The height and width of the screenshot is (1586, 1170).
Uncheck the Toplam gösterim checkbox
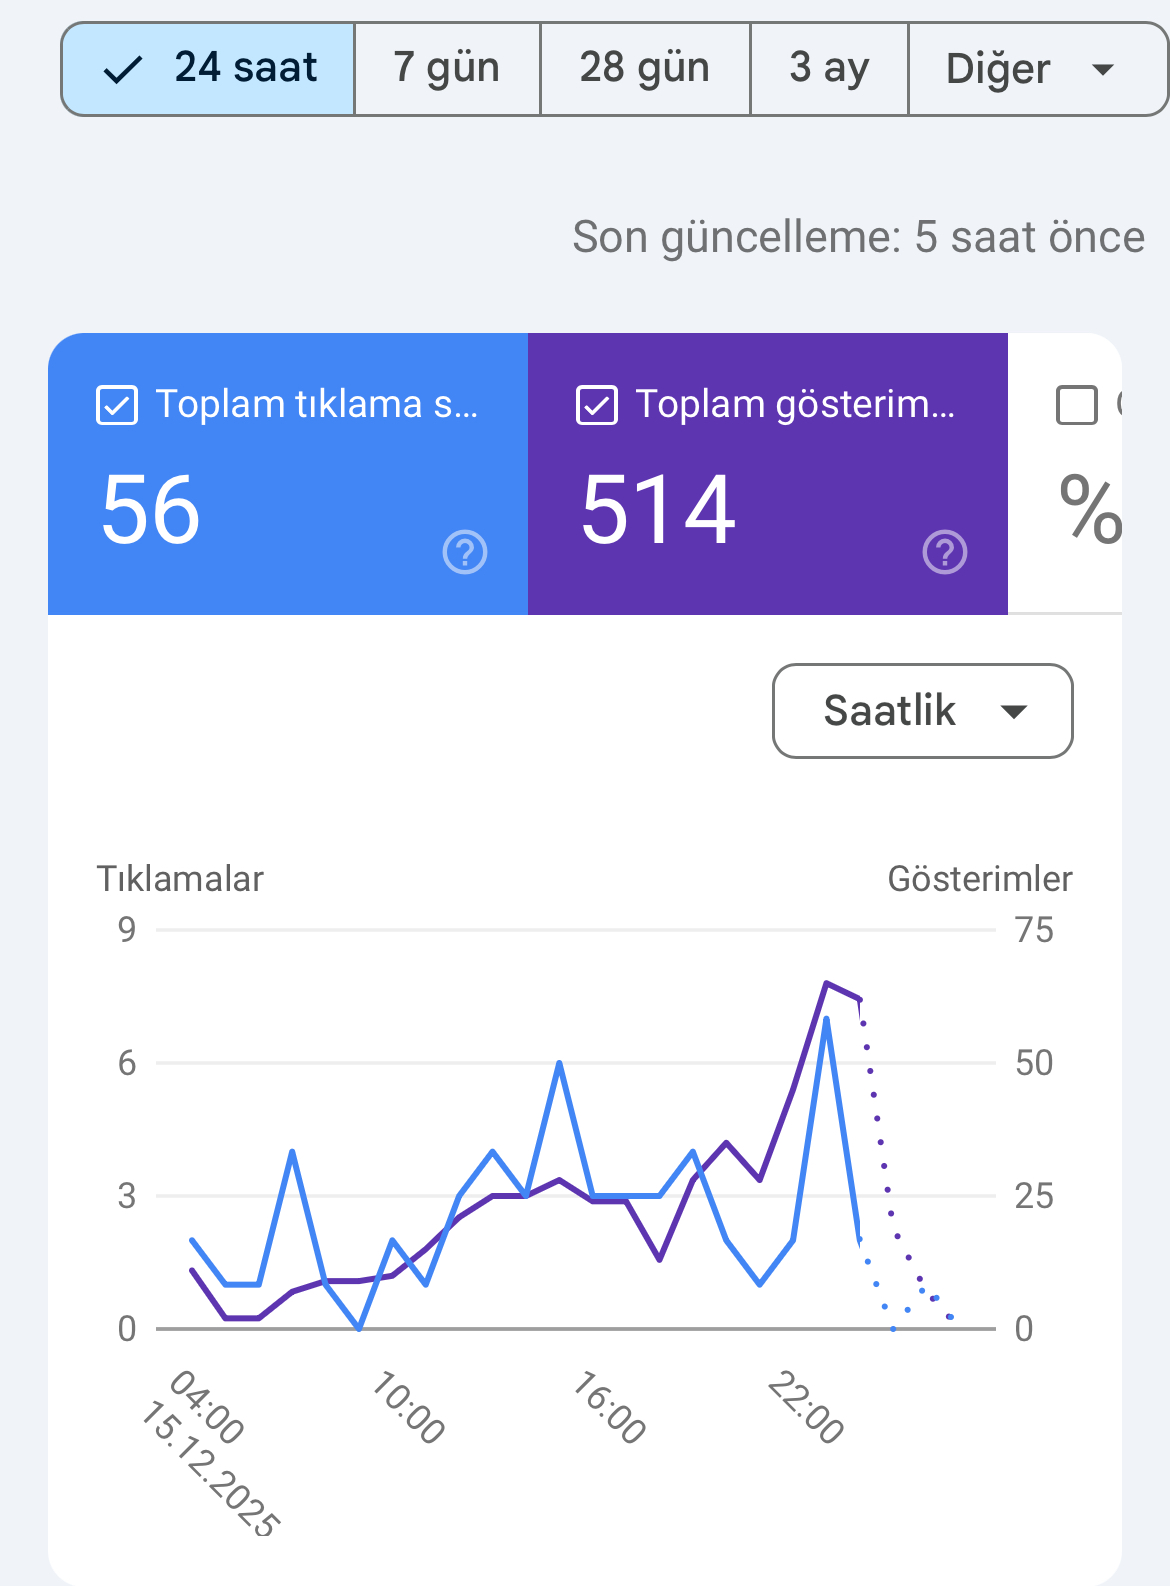[597, 405]
